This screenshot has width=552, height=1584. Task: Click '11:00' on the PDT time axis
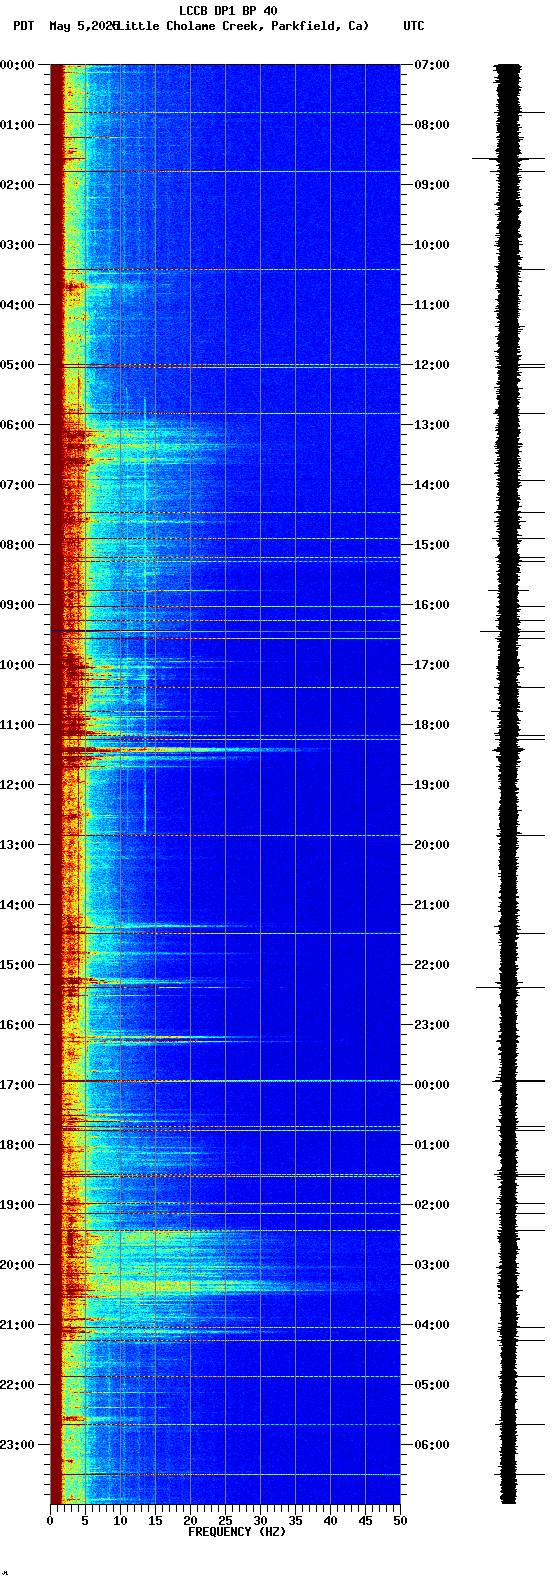[x=17, y=725]
